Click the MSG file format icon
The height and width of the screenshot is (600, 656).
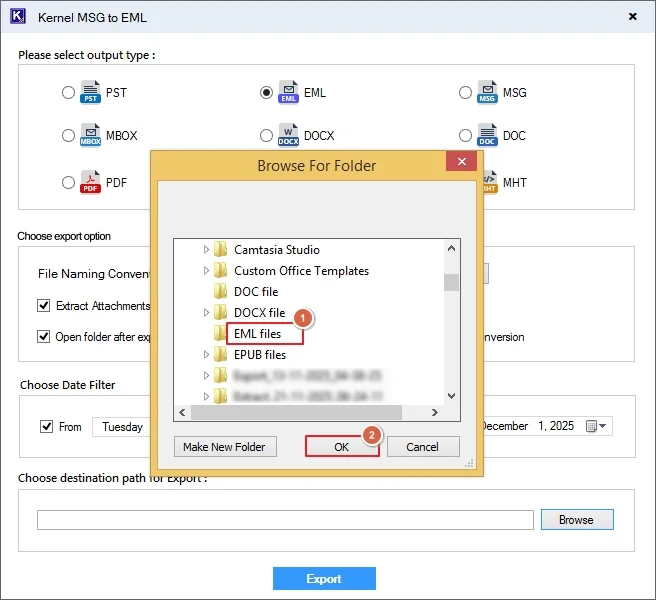pos(487,93)
